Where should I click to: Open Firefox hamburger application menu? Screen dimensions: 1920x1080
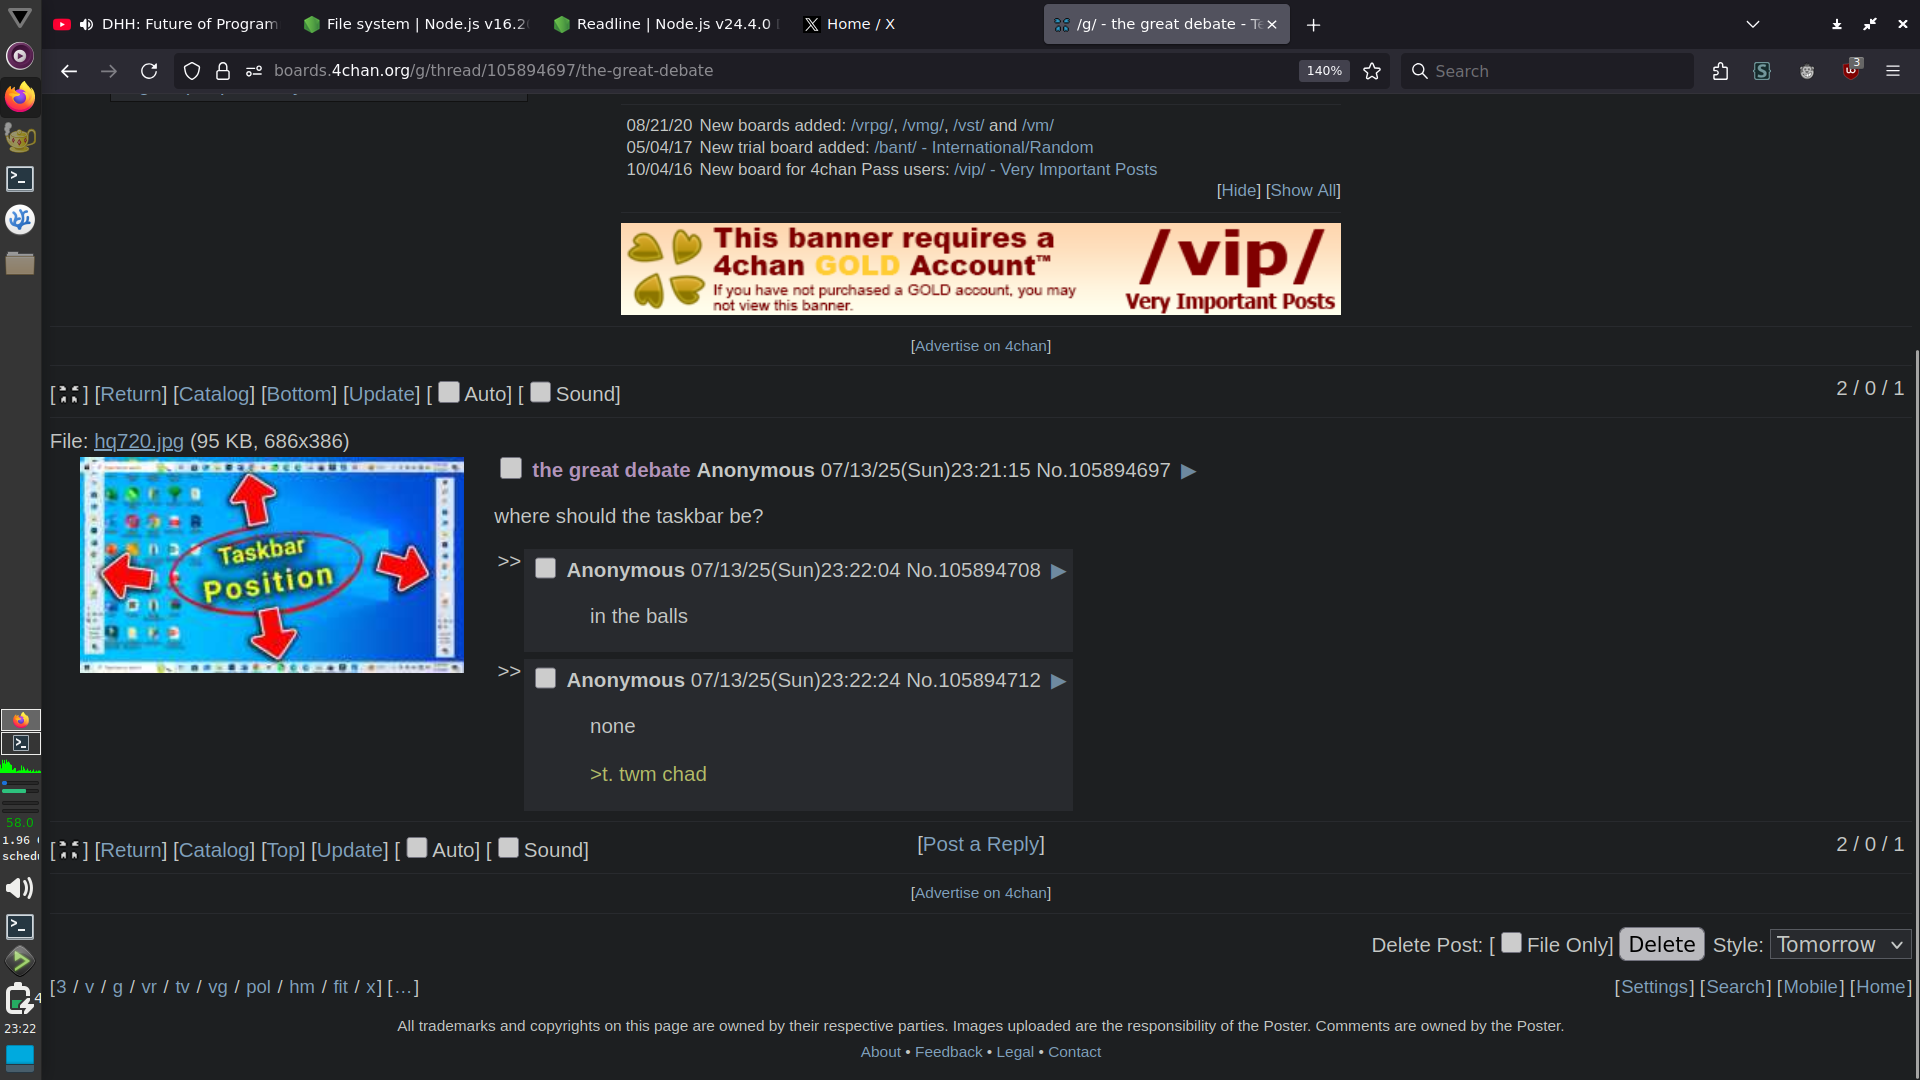coord(1893,71)
